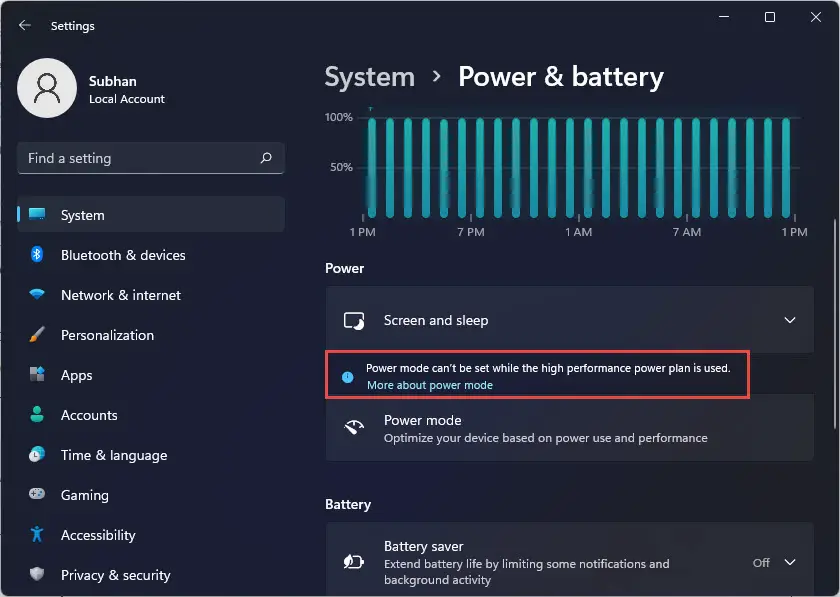Click the Personalization paintbrush icon

[x=37, y=334]
